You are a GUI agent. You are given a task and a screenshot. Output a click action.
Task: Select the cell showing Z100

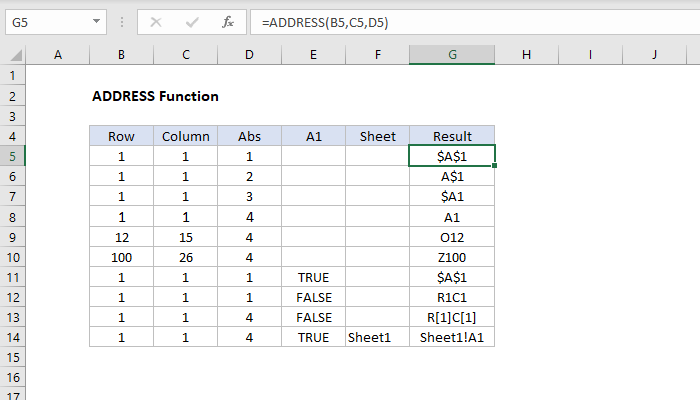pos(452,257)
